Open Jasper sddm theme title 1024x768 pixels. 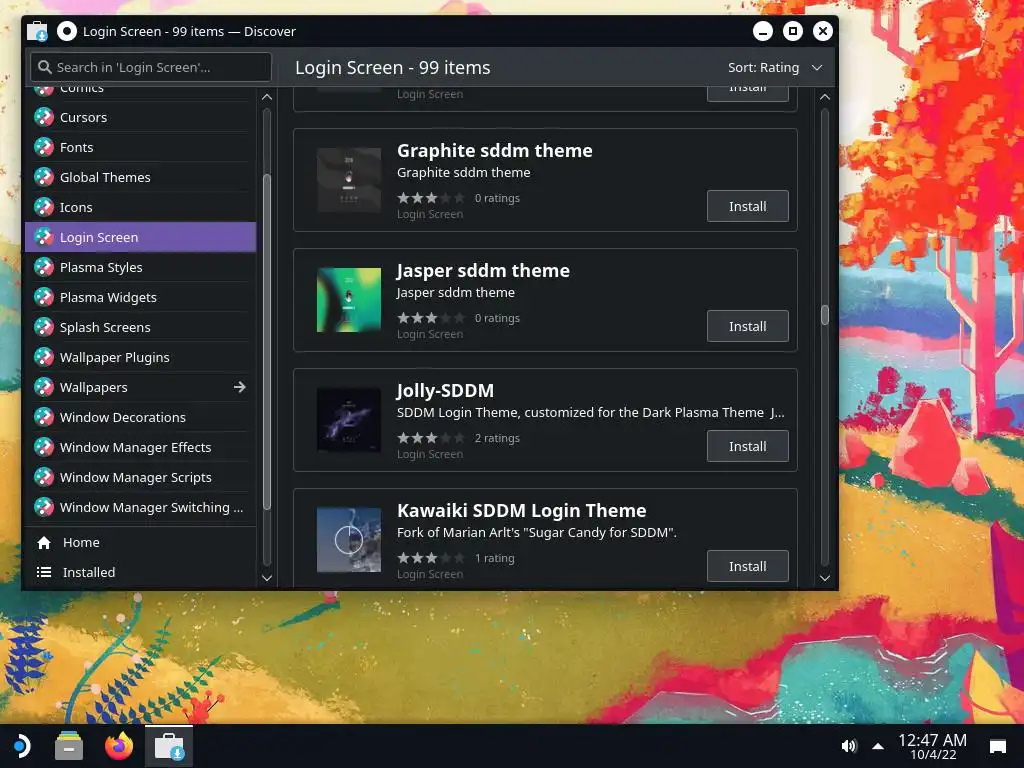click(x=483, y=271)
